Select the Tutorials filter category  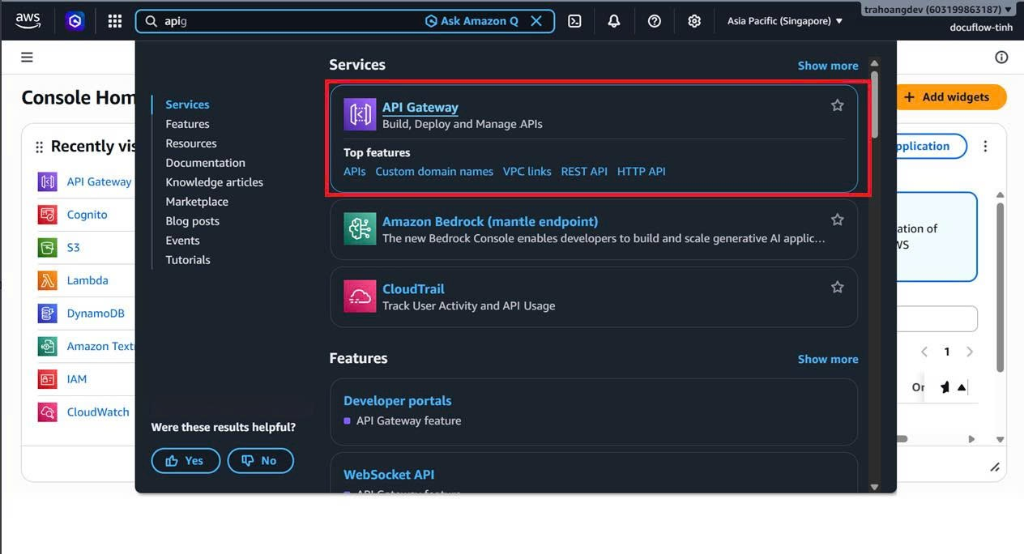pyautogui.click(x=187, y=260)
